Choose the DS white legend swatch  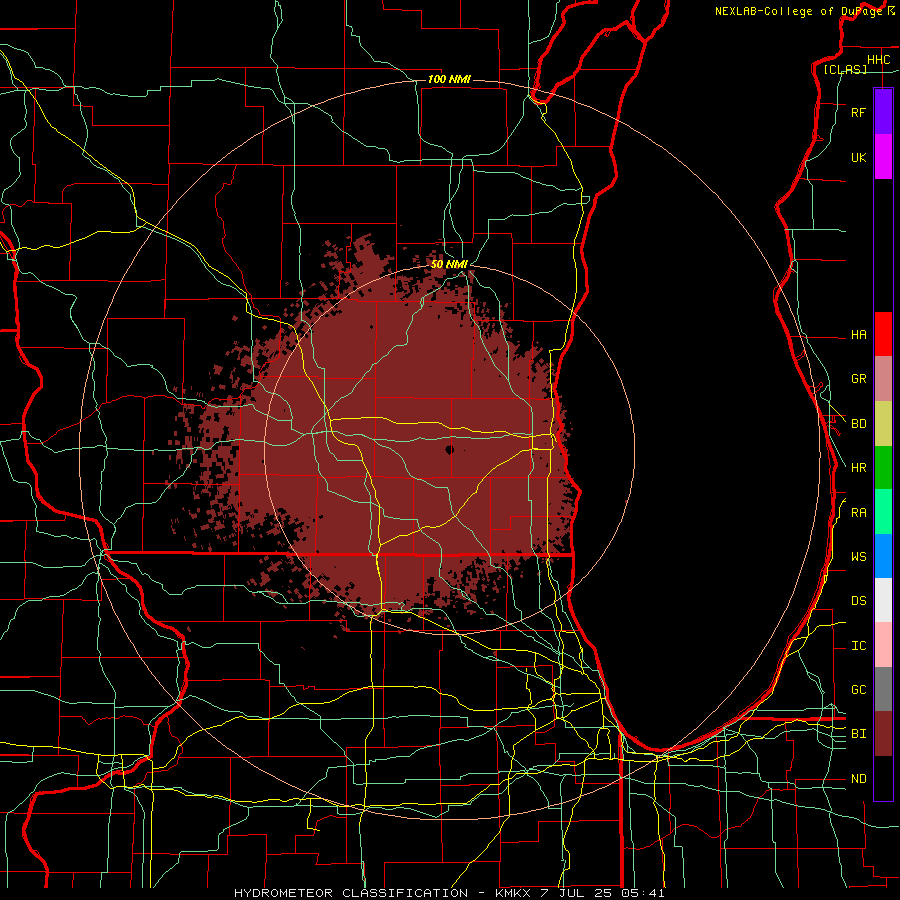[x=883, y=600]
